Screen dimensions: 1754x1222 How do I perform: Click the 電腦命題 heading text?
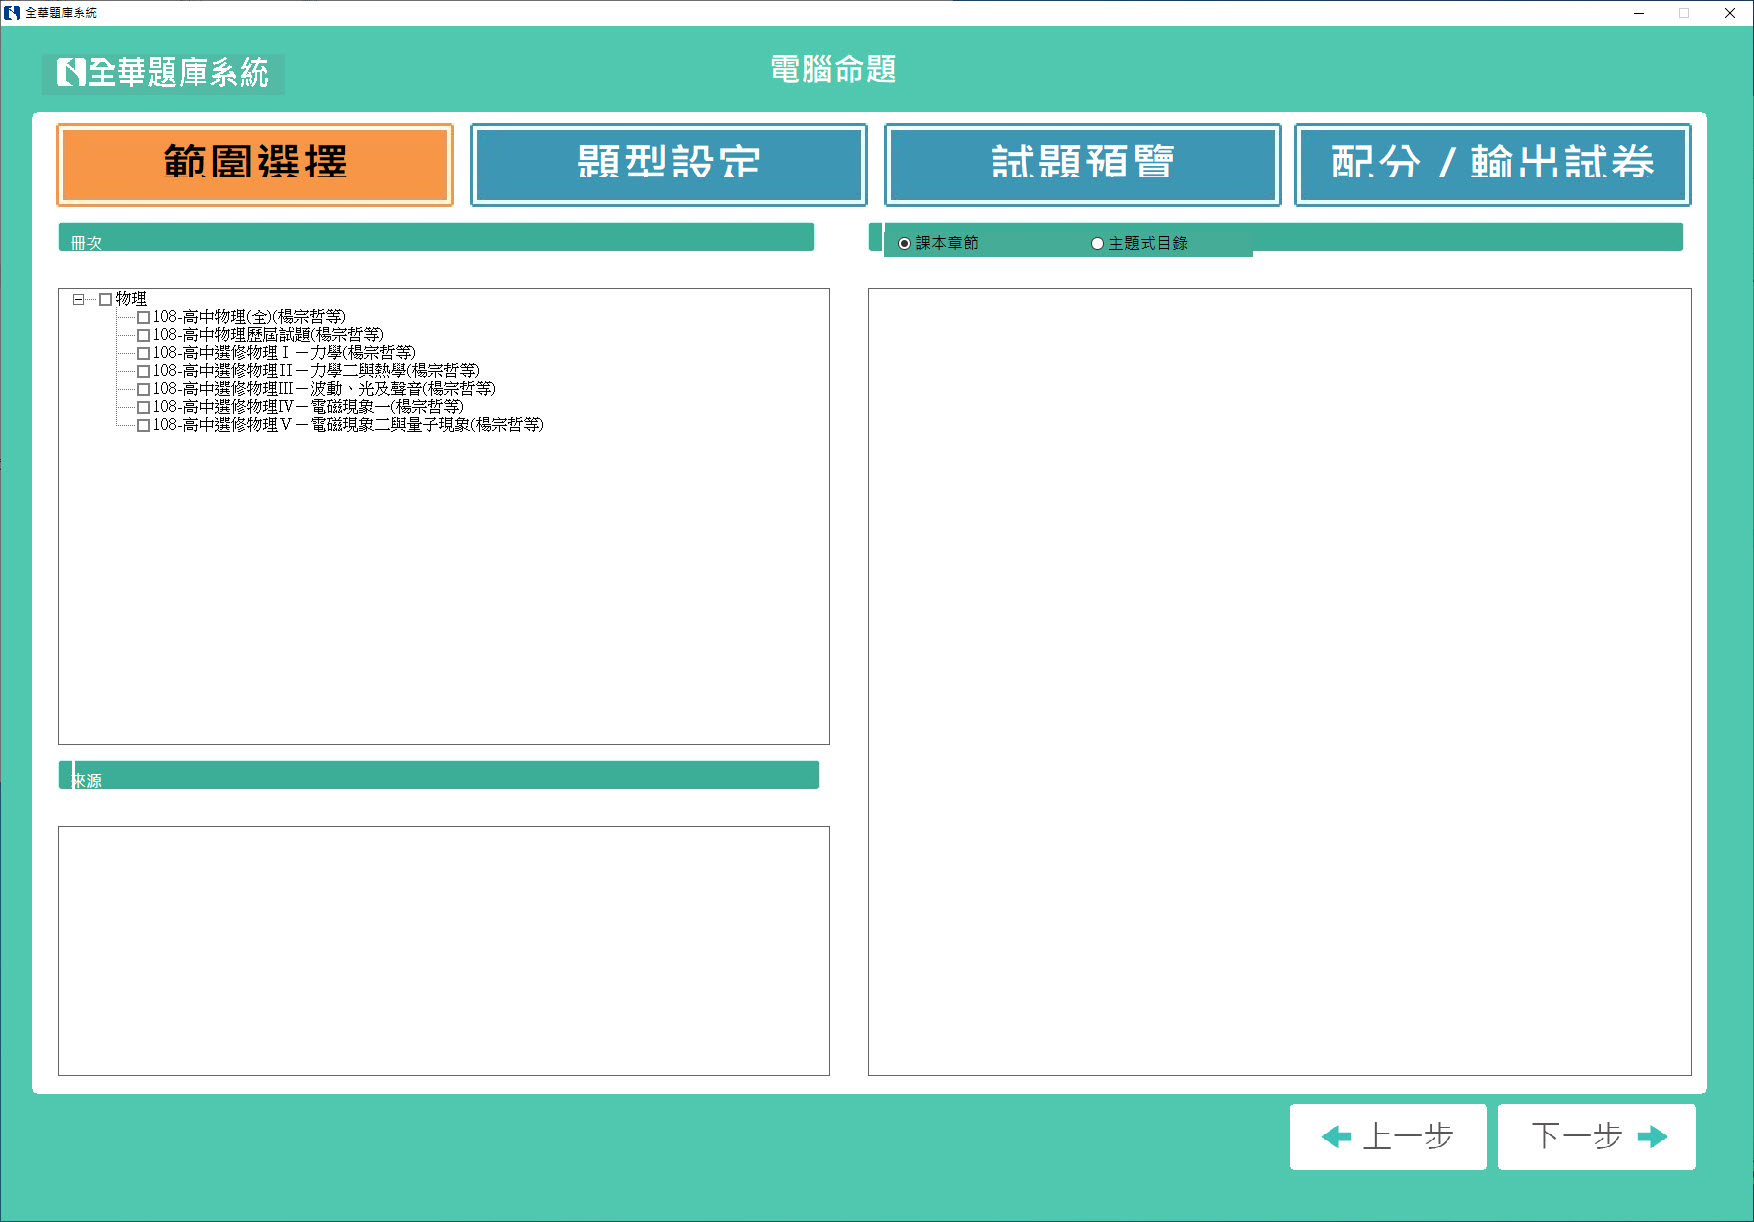click(x=833, y=69)
